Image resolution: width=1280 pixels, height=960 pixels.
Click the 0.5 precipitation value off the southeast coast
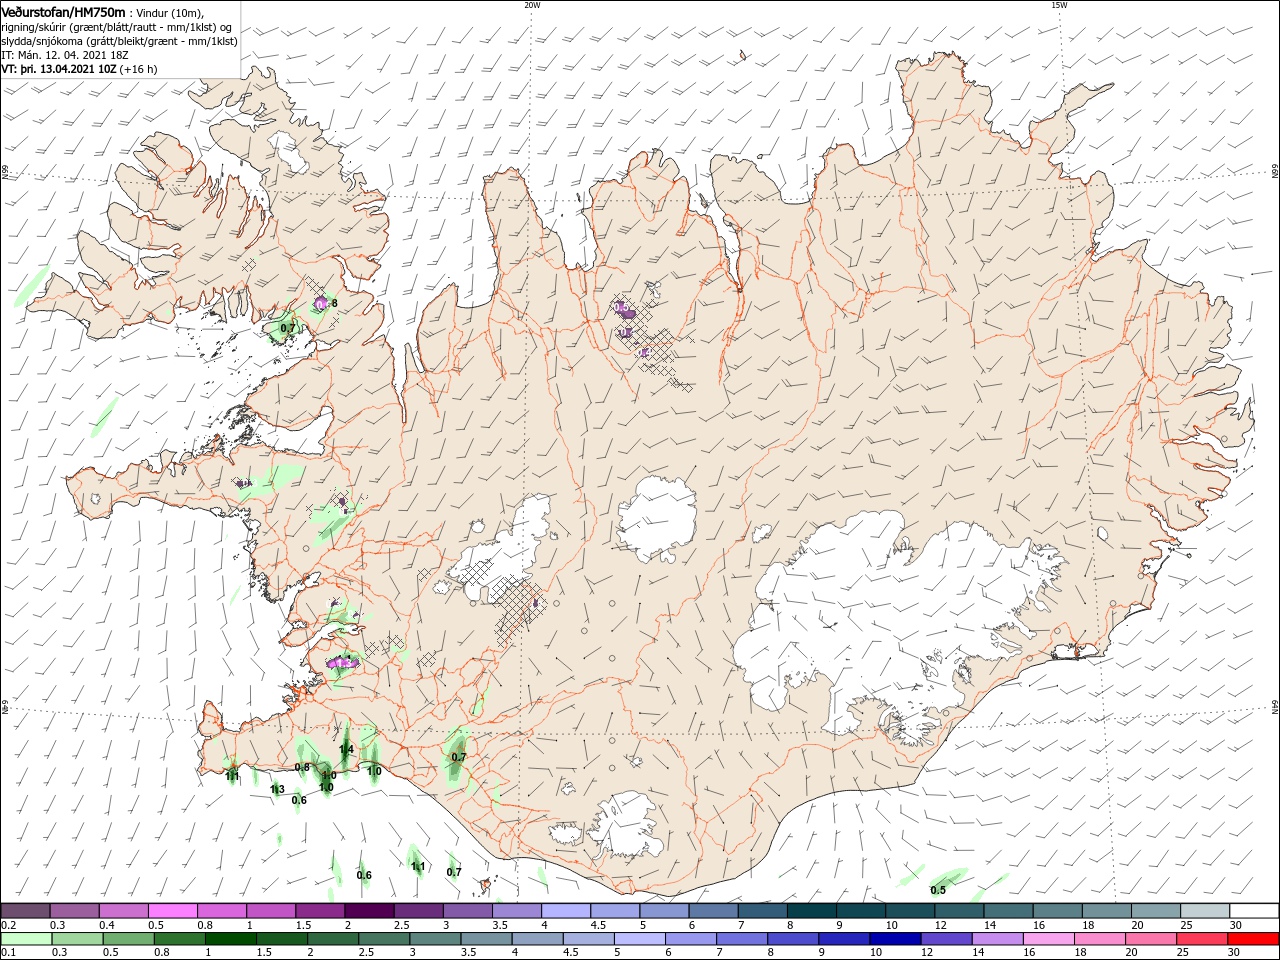point(938,891)
